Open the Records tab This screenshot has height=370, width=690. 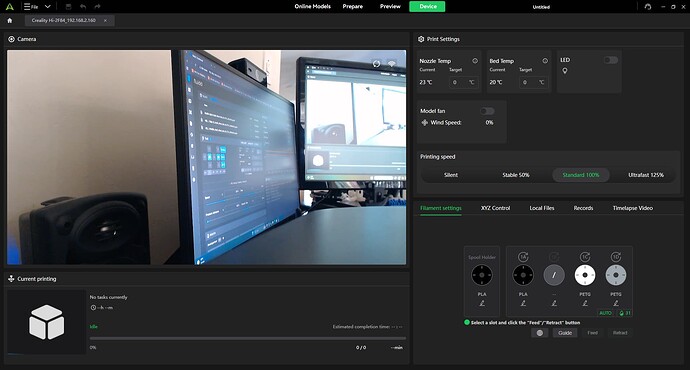[583, 208]
